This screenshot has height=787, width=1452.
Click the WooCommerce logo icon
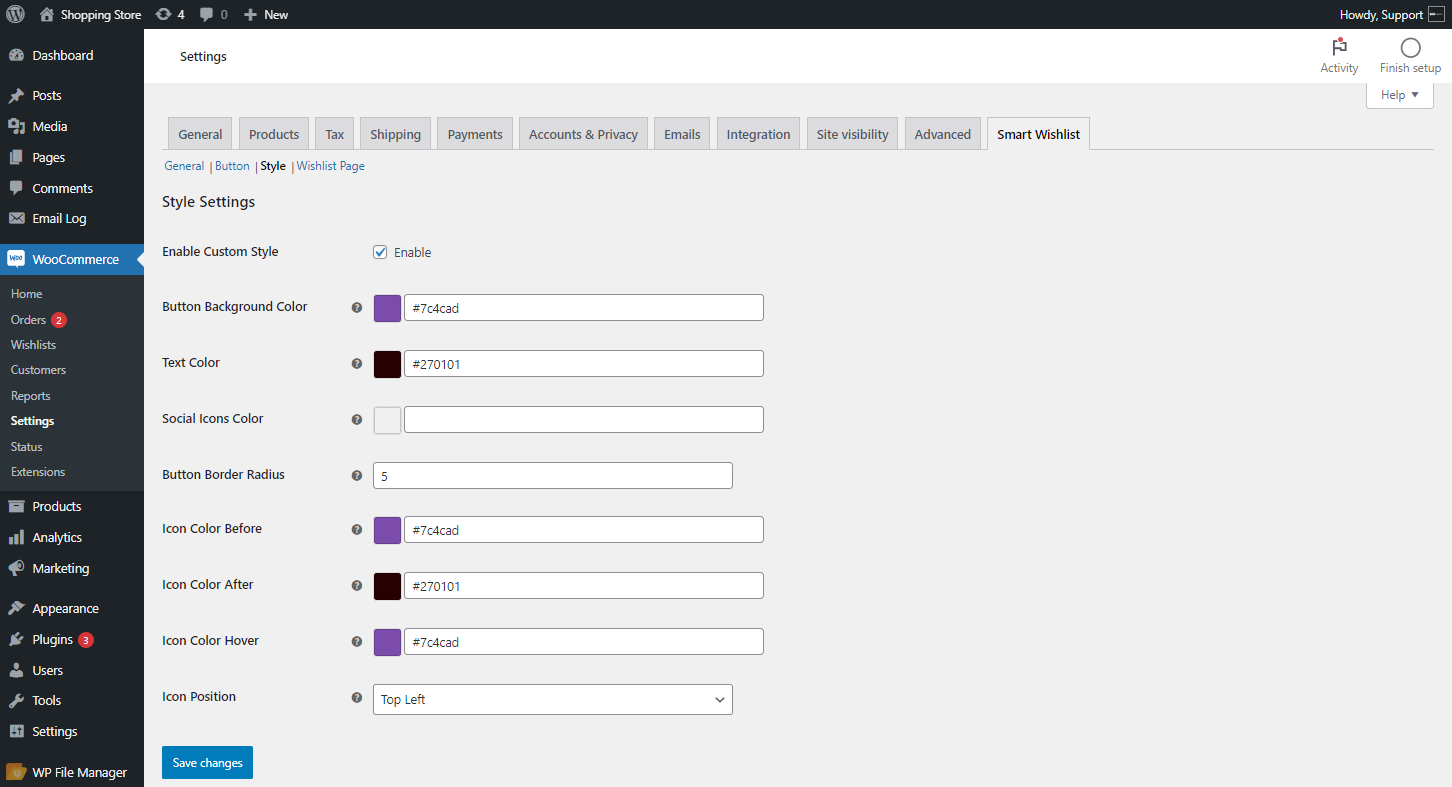click(x=16, y=259)
